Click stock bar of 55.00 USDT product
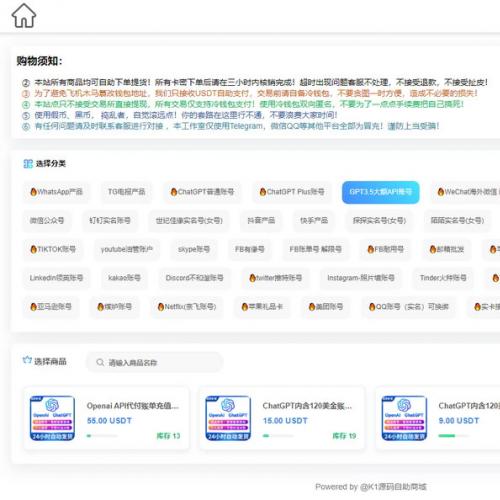 102,436
